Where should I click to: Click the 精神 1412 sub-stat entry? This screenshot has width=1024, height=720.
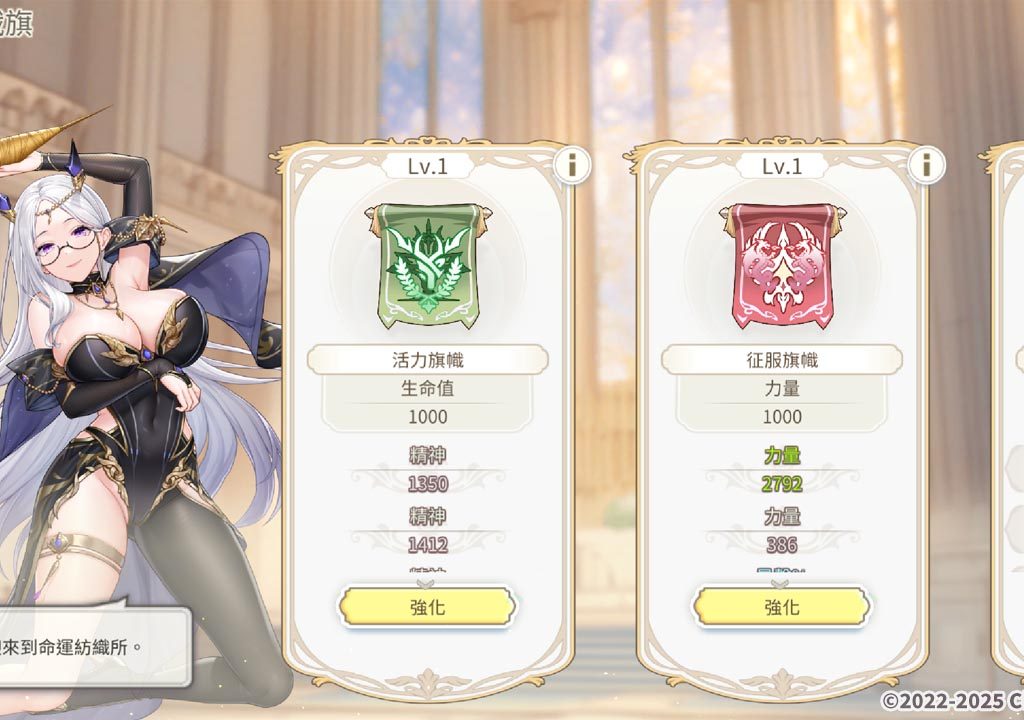pyautogui.click(x=428, y=531)
